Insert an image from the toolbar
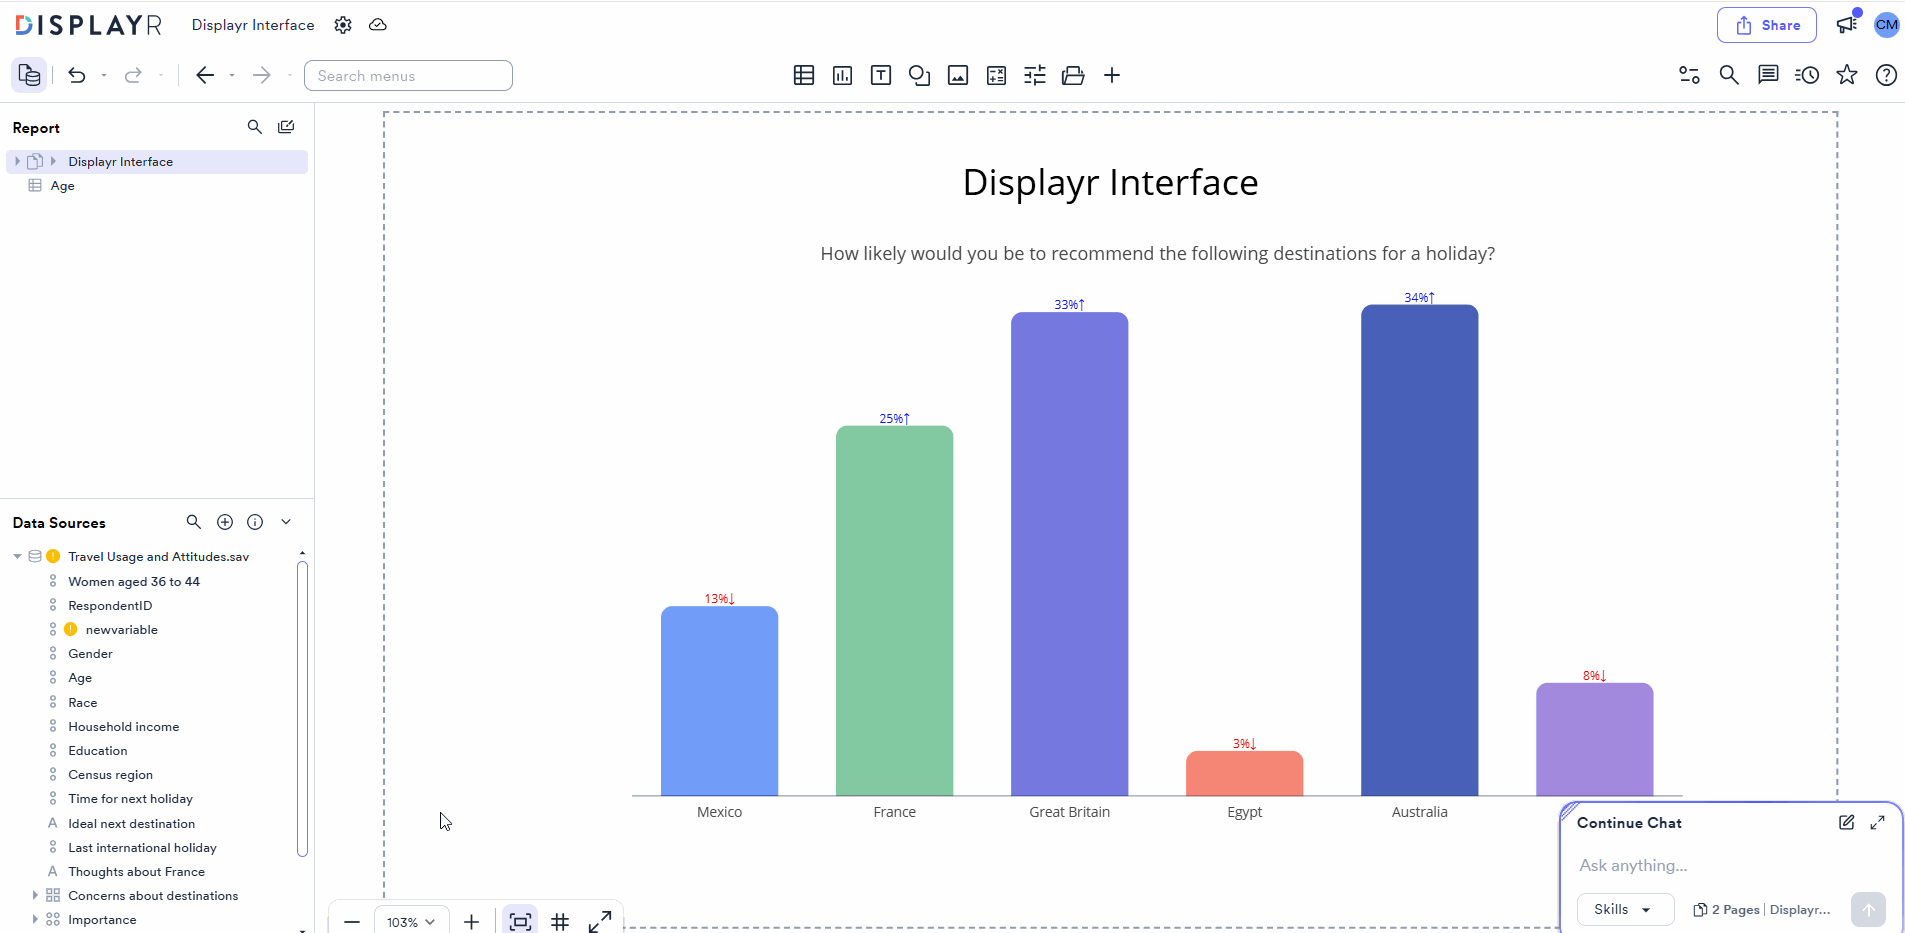Image resolution: width=1905 pixels, height=933 pixels. tap(958, 75)
